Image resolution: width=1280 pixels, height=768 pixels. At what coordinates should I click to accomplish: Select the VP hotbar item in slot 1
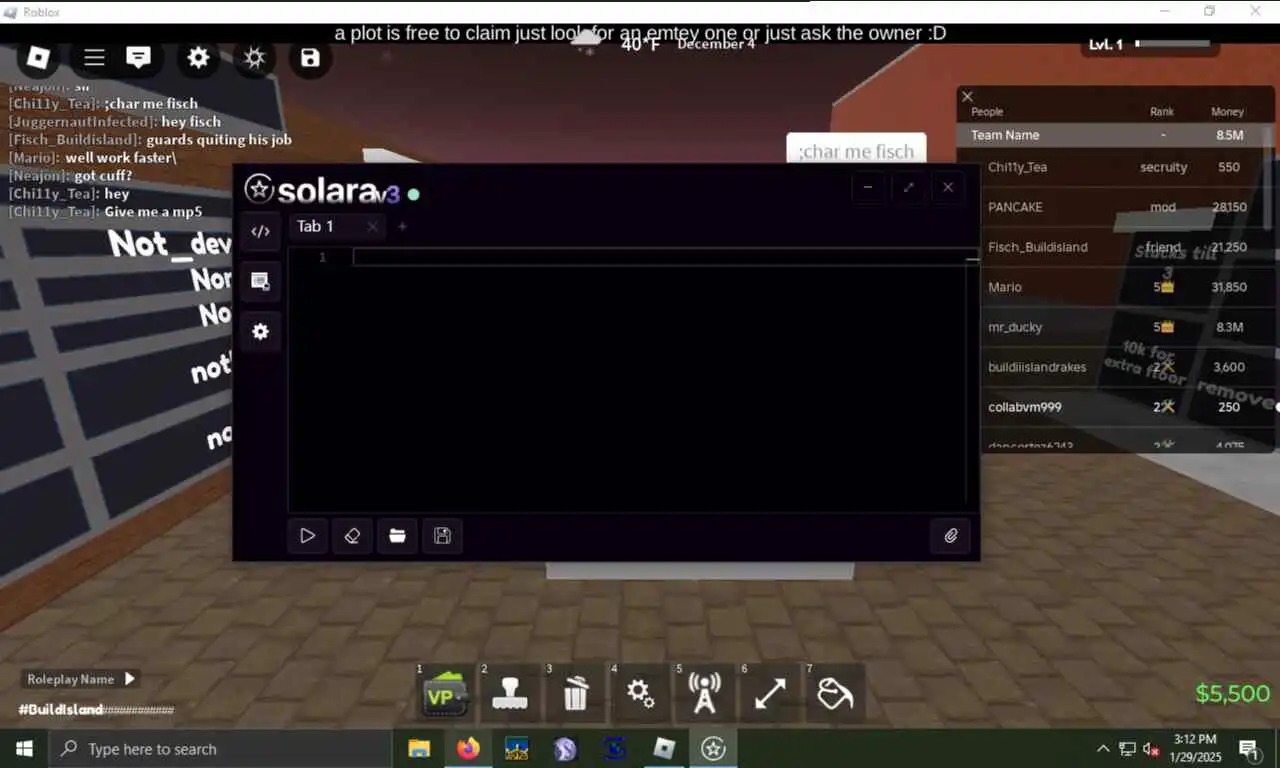click(x=446, y=693)
